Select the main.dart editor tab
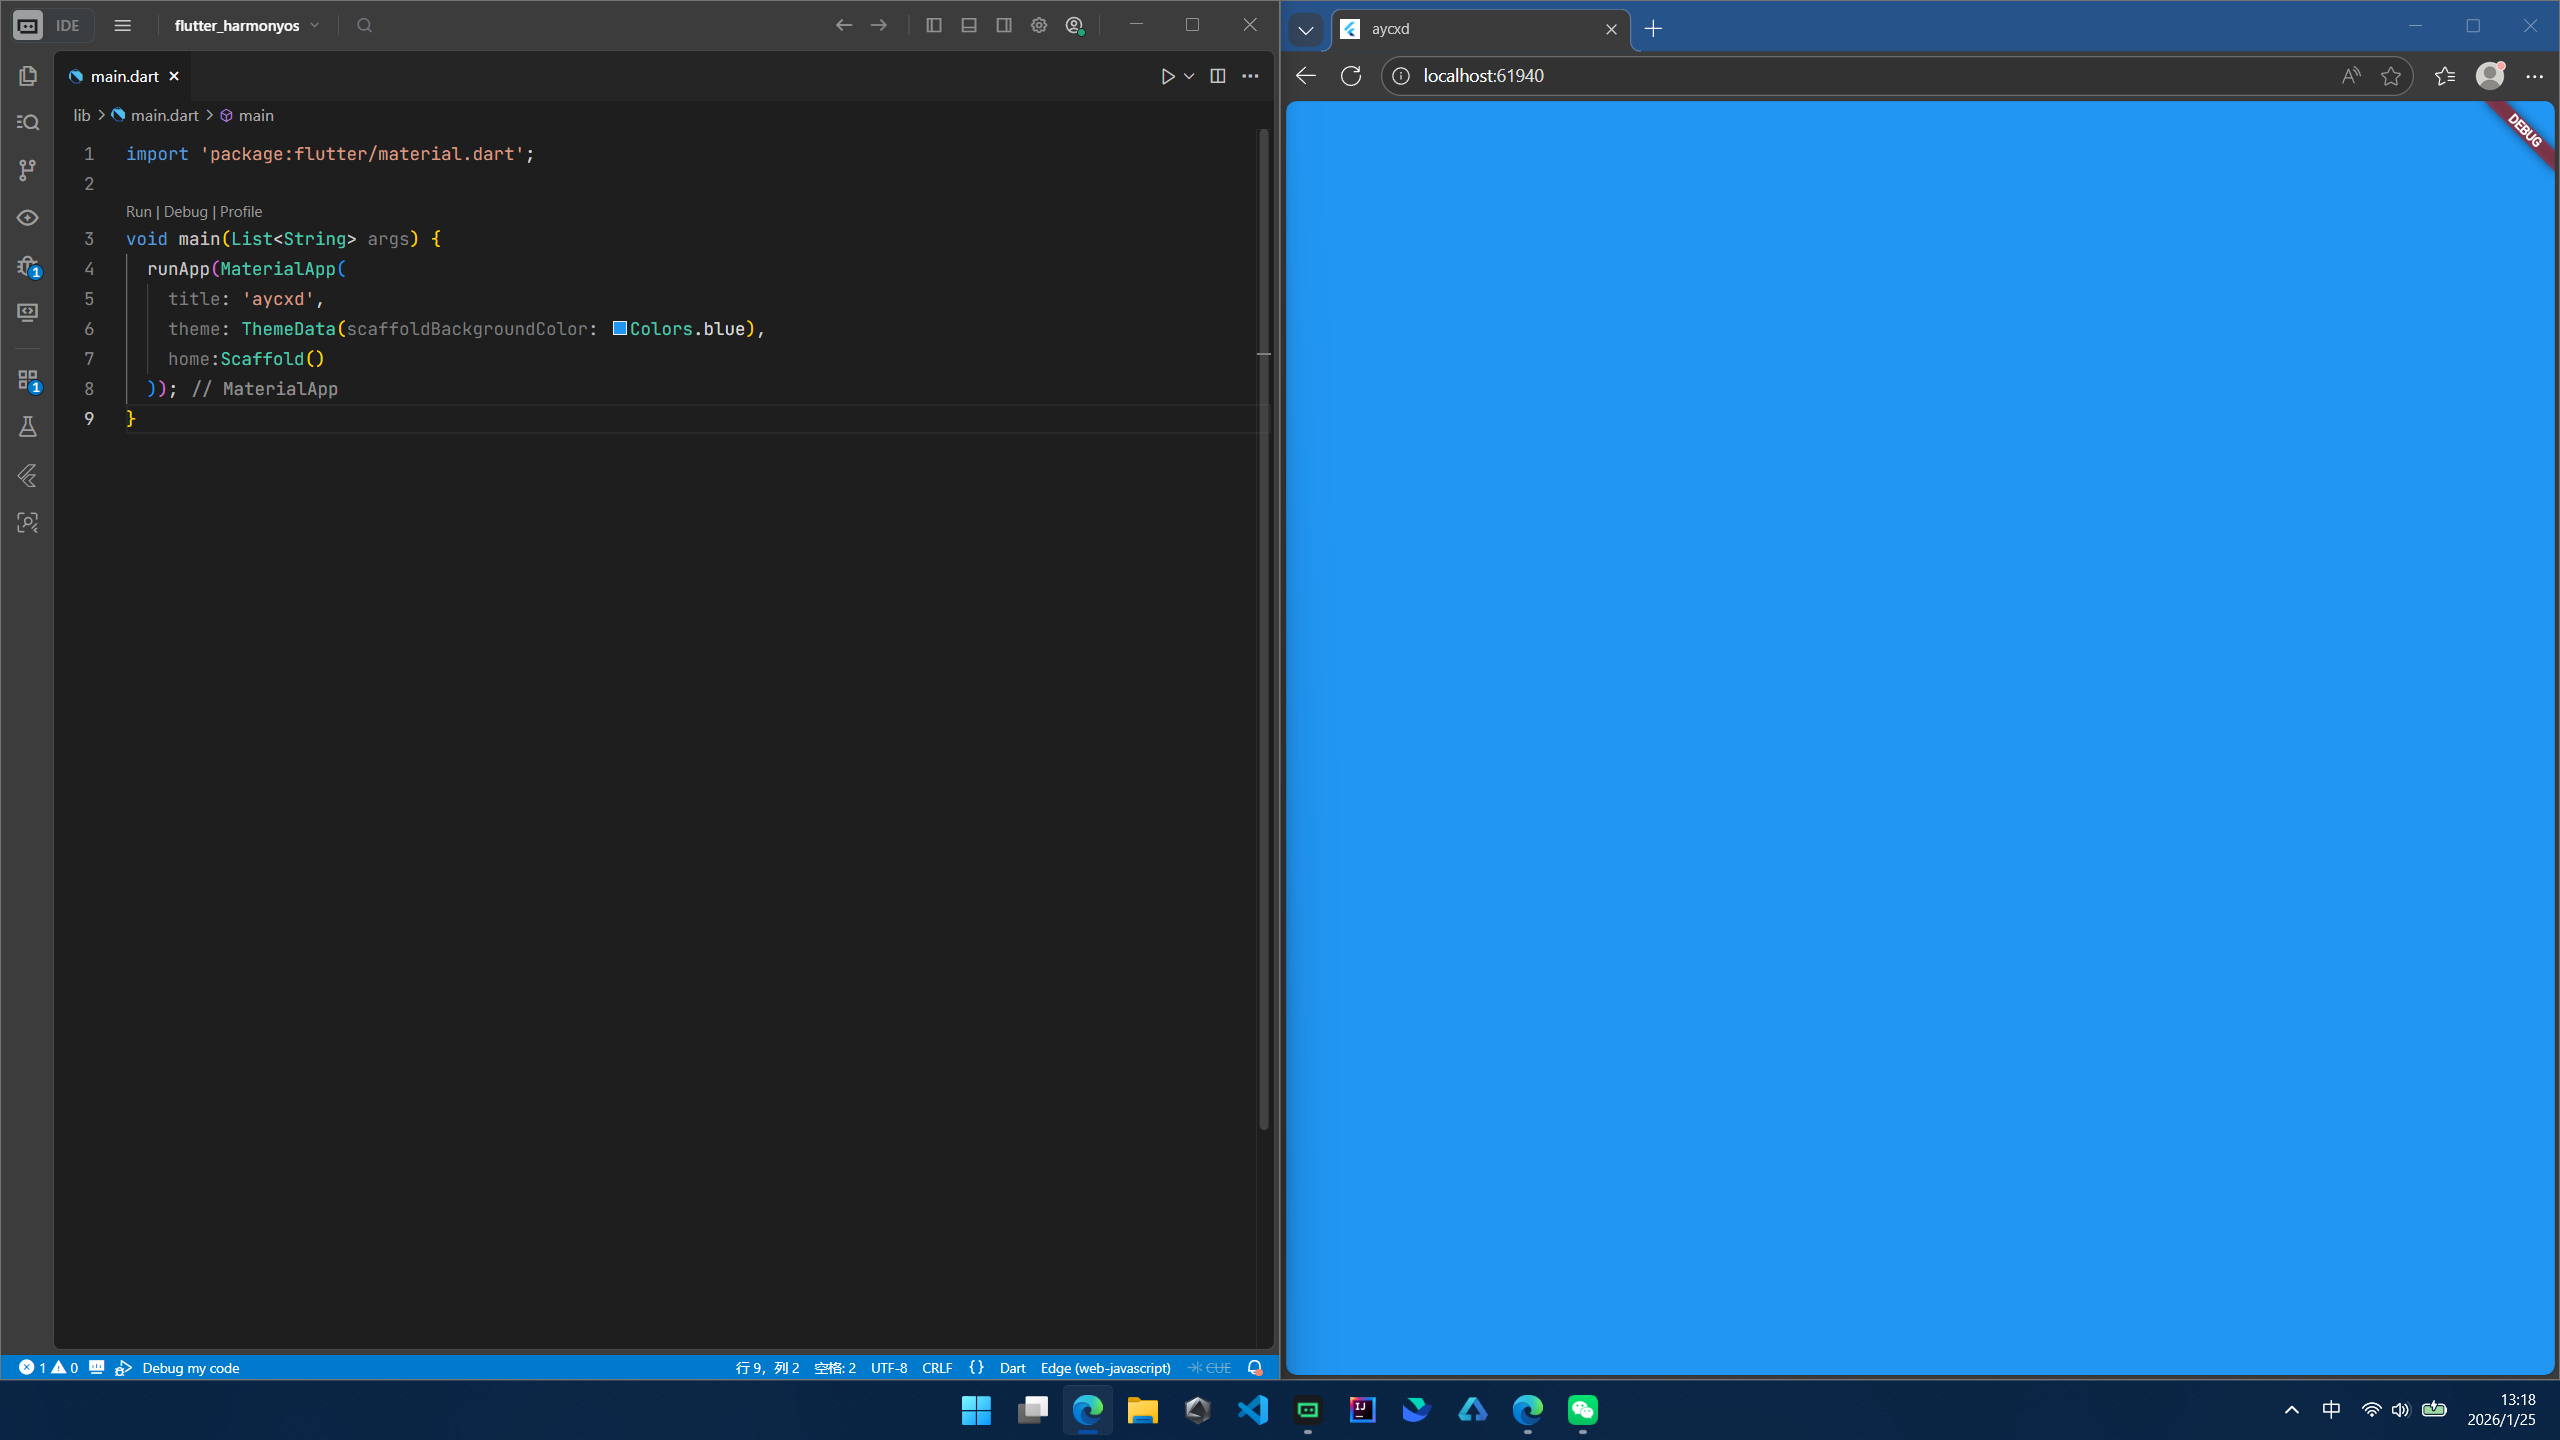The image size is (2560, 1440). click(x=124, y=76)
